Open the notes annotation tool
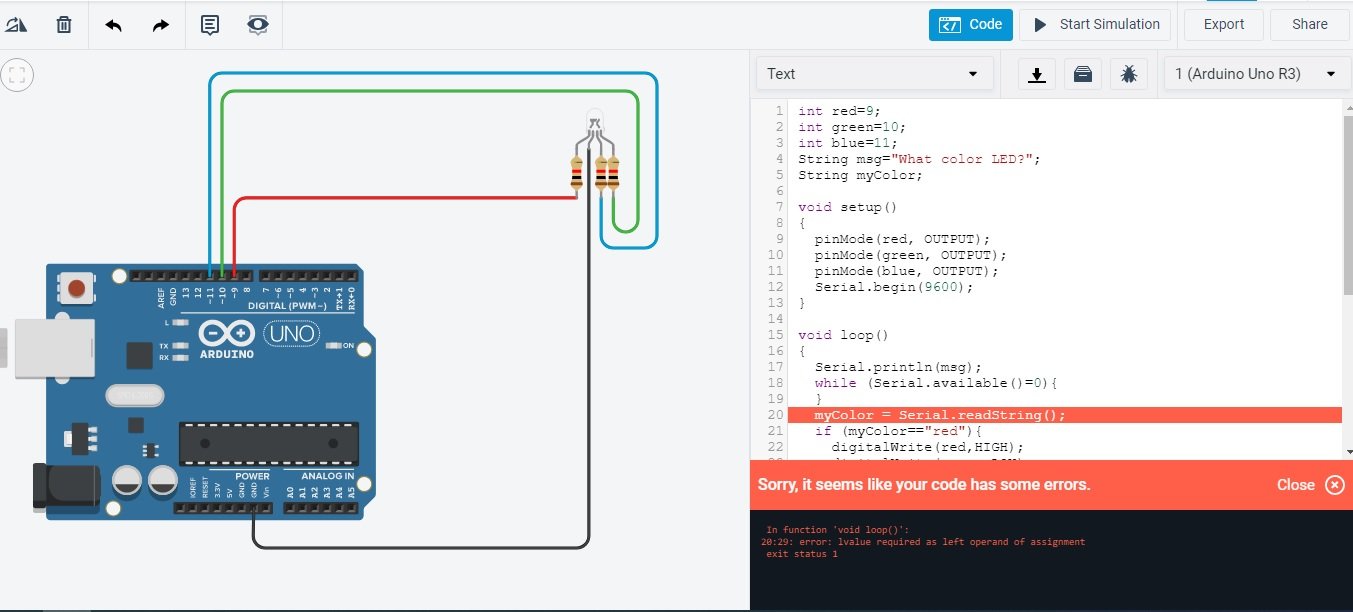The image size is (1353, 612). click(x=210, y=25)
